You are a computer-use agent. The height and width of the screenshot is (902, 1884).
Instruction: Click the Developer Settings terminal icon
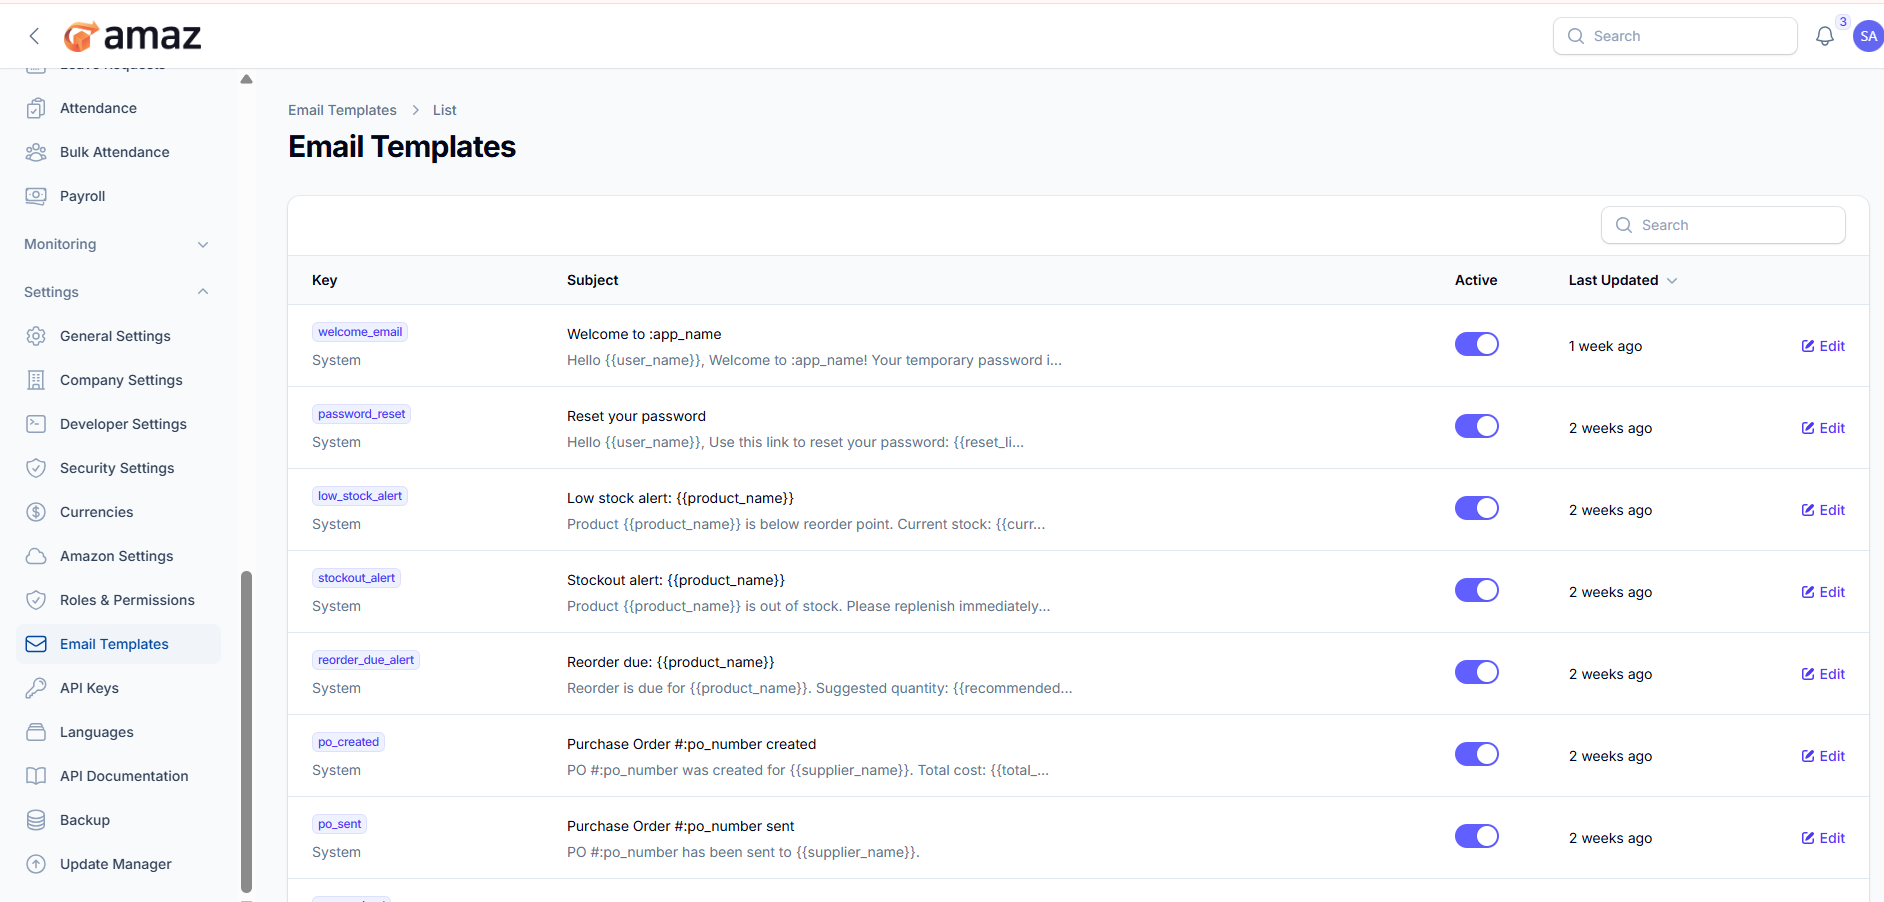pos(36,424)
